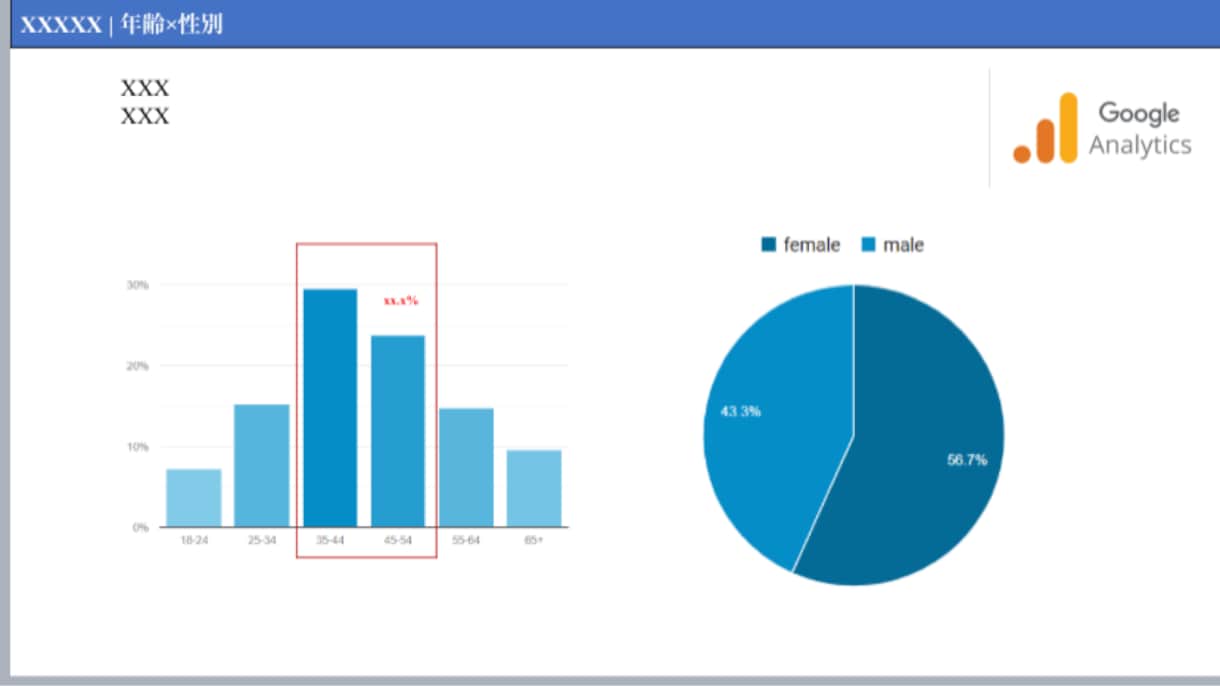The image size is (1220, 686).
Task: Click the "43.3%" pie label
Action: [x=740, y=411]
